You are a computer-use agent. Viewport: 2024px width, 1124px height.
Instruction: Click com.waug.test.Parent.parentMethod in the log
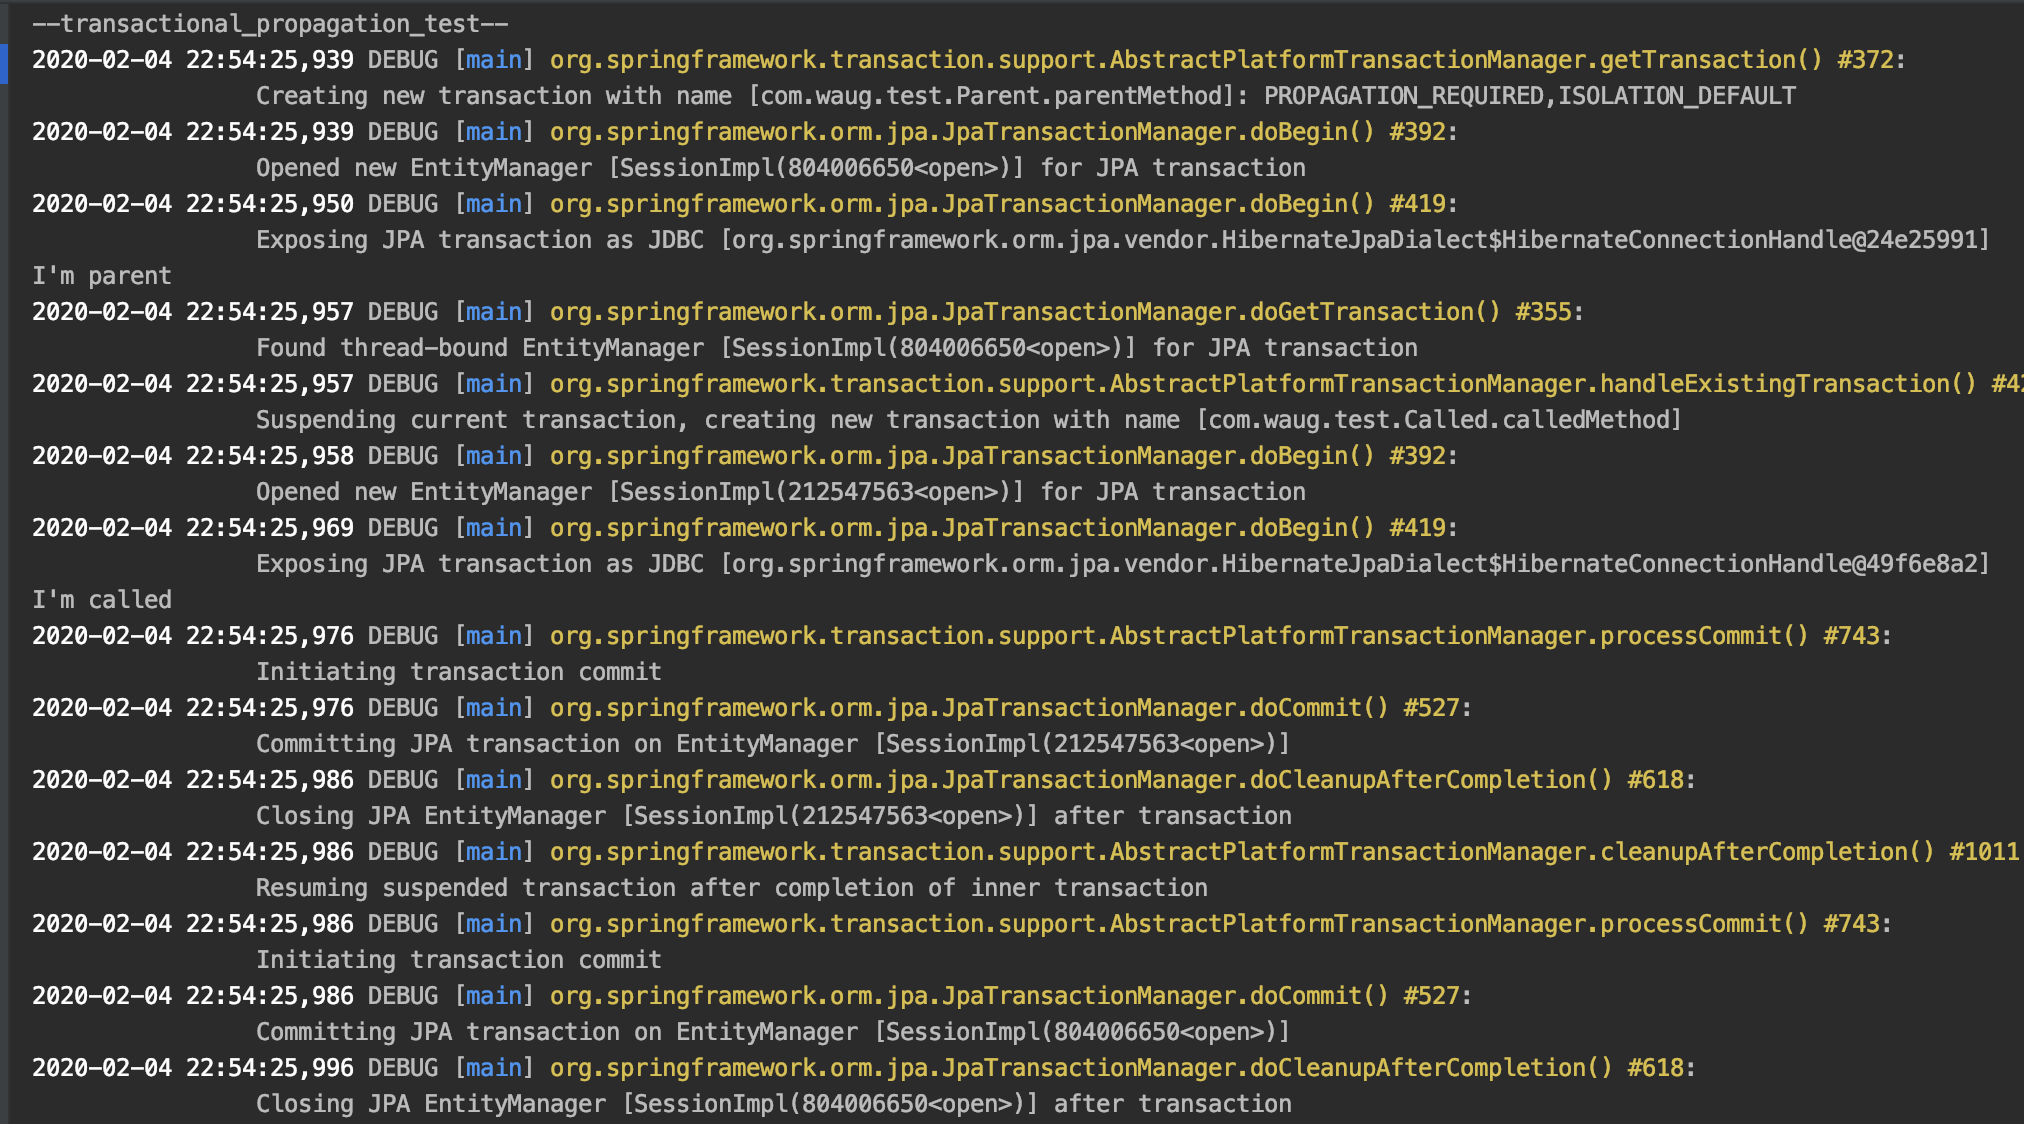point(991,96)
